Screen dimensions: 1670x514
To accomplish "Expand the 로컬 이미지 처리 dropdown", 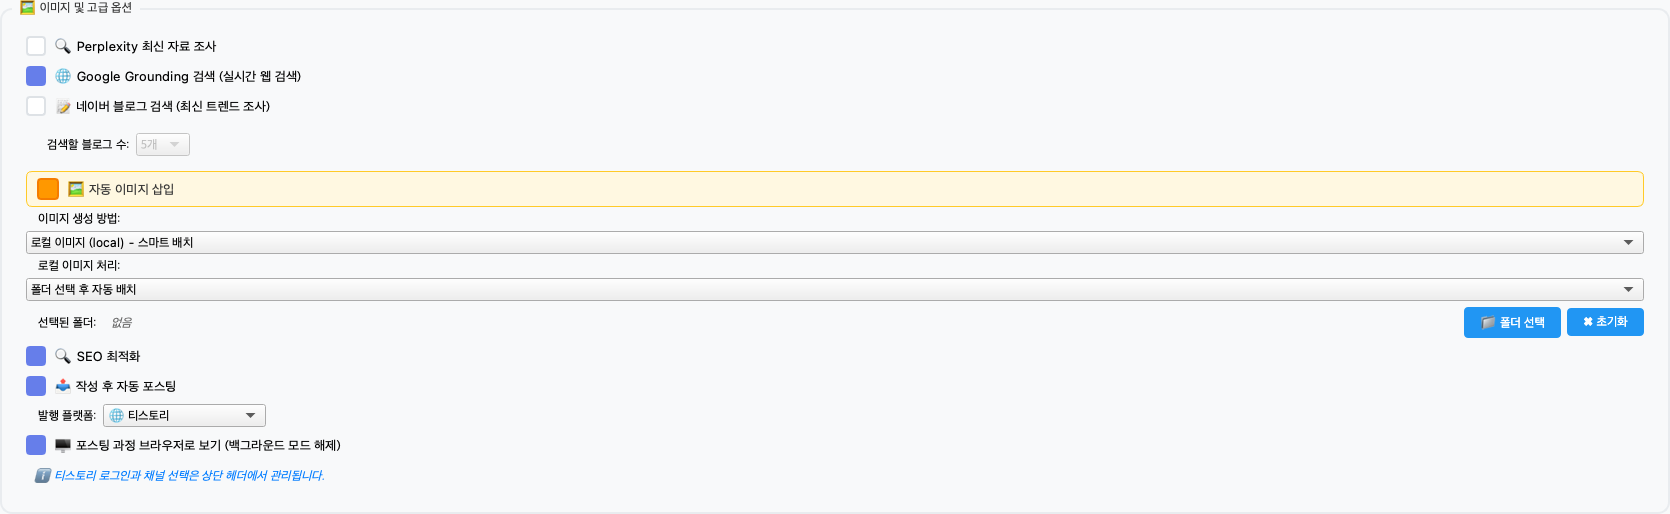I will click(834, 289).
